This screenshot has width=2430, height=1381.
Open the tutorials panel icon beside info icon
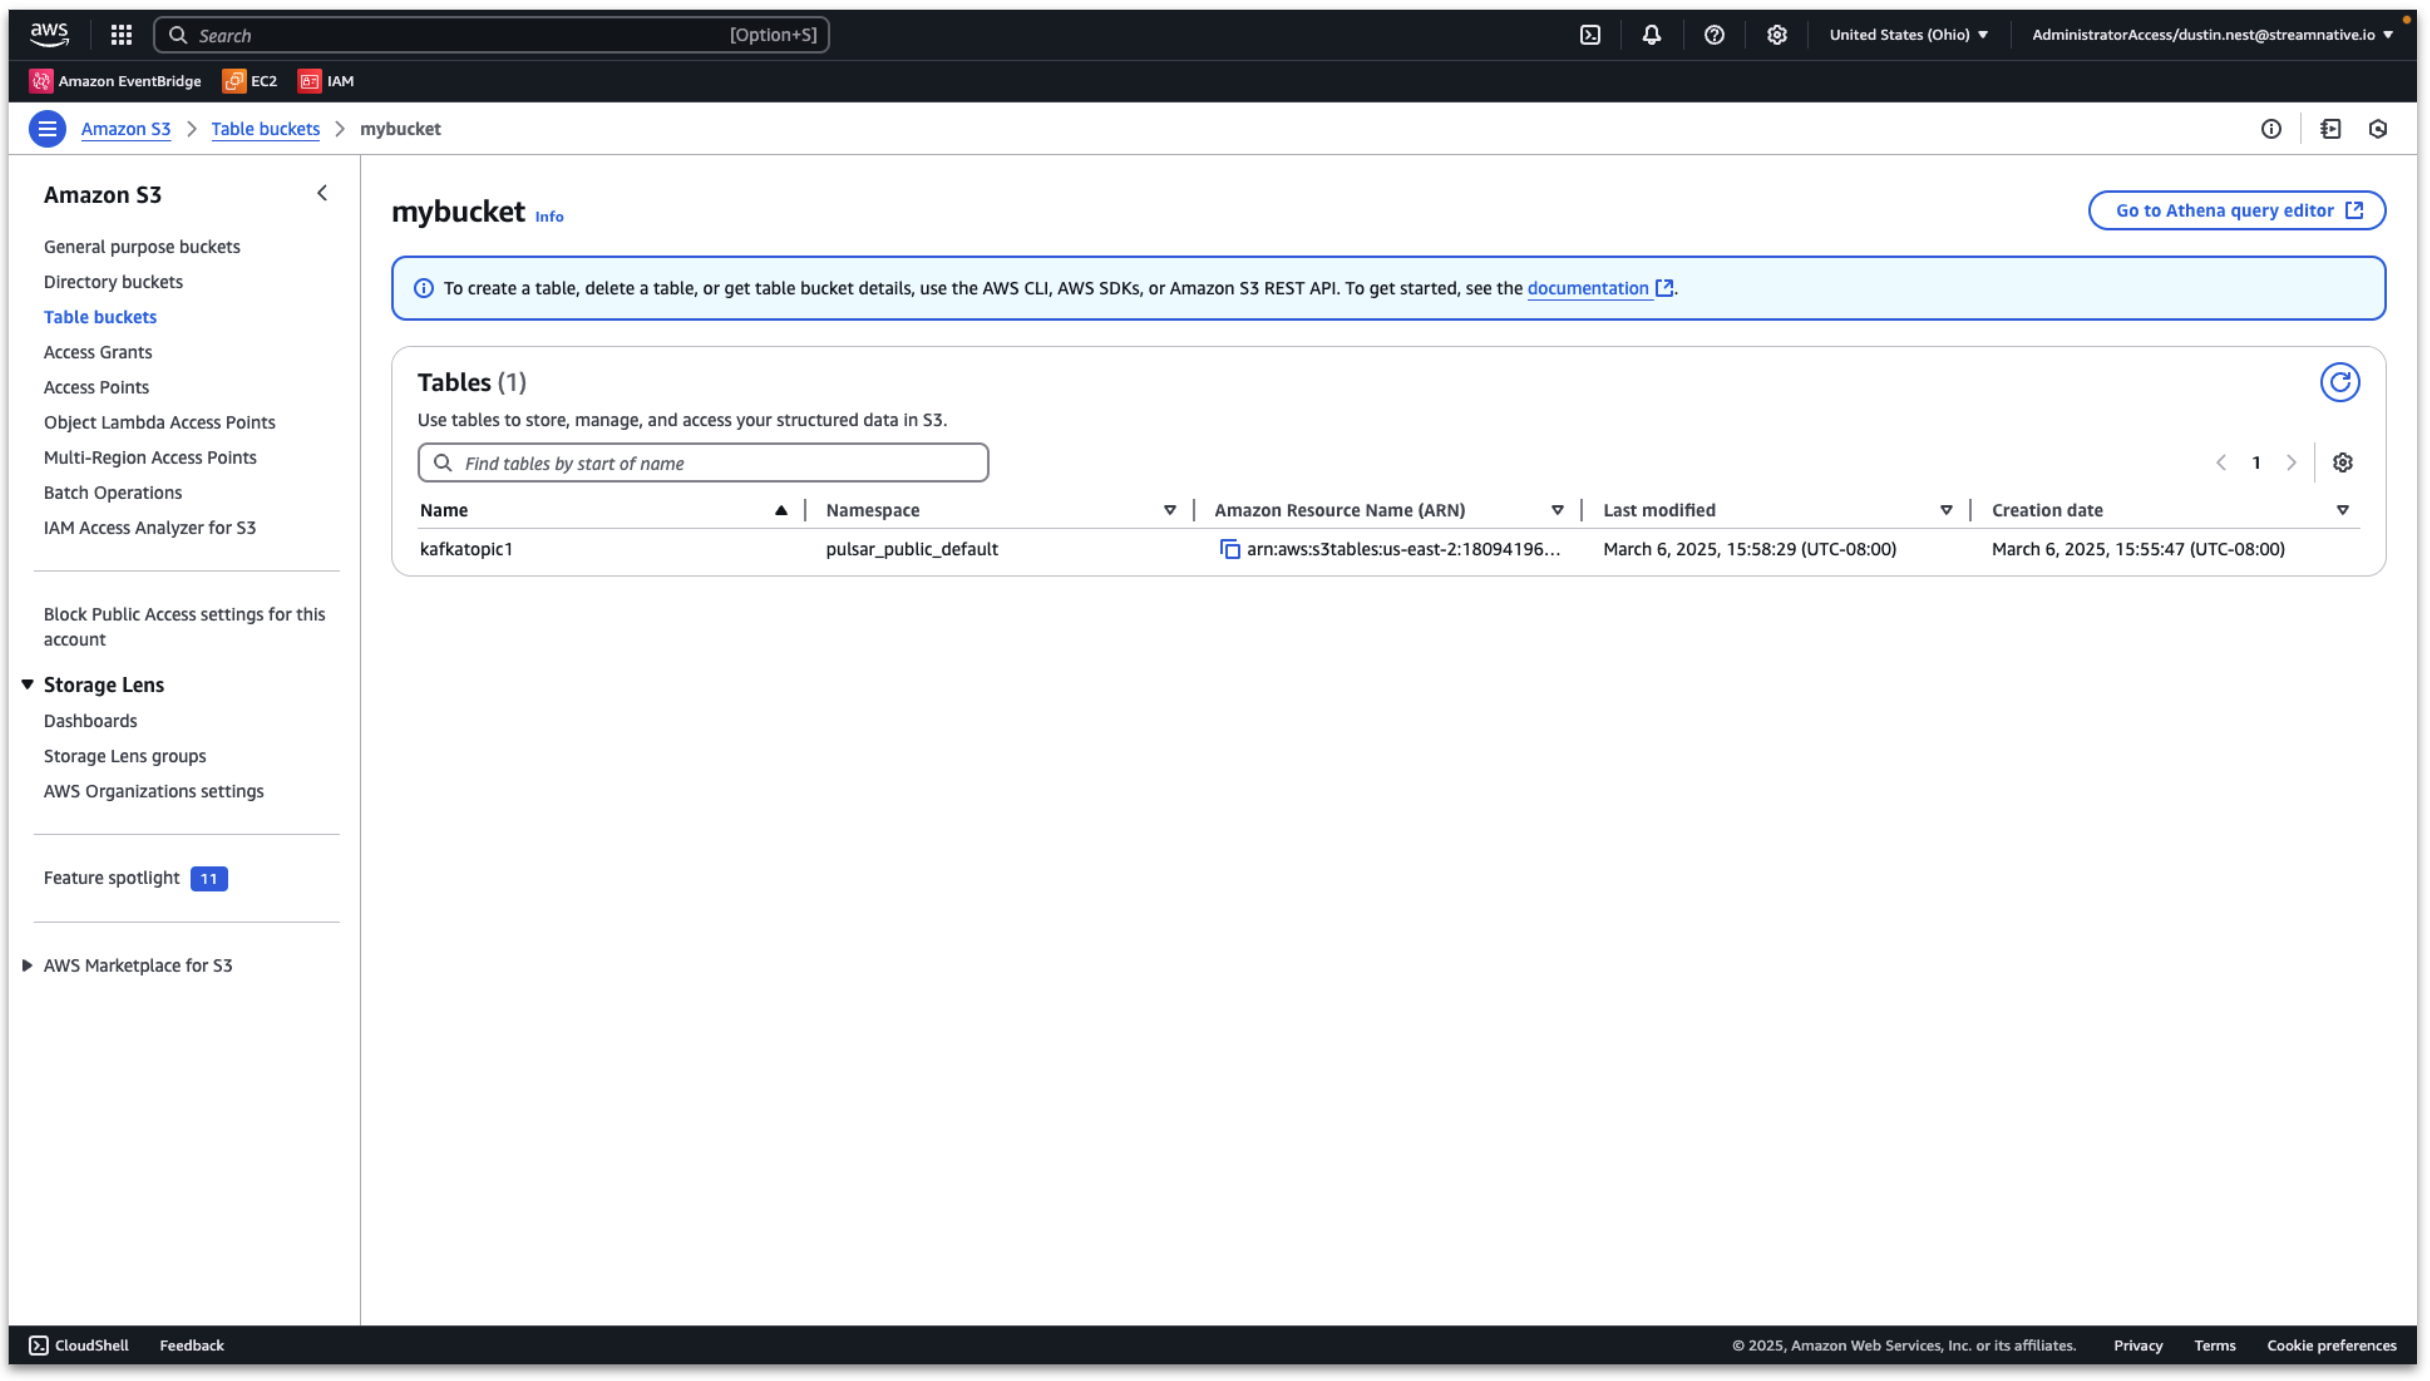pyautogui.click(x=2330, y=129)
